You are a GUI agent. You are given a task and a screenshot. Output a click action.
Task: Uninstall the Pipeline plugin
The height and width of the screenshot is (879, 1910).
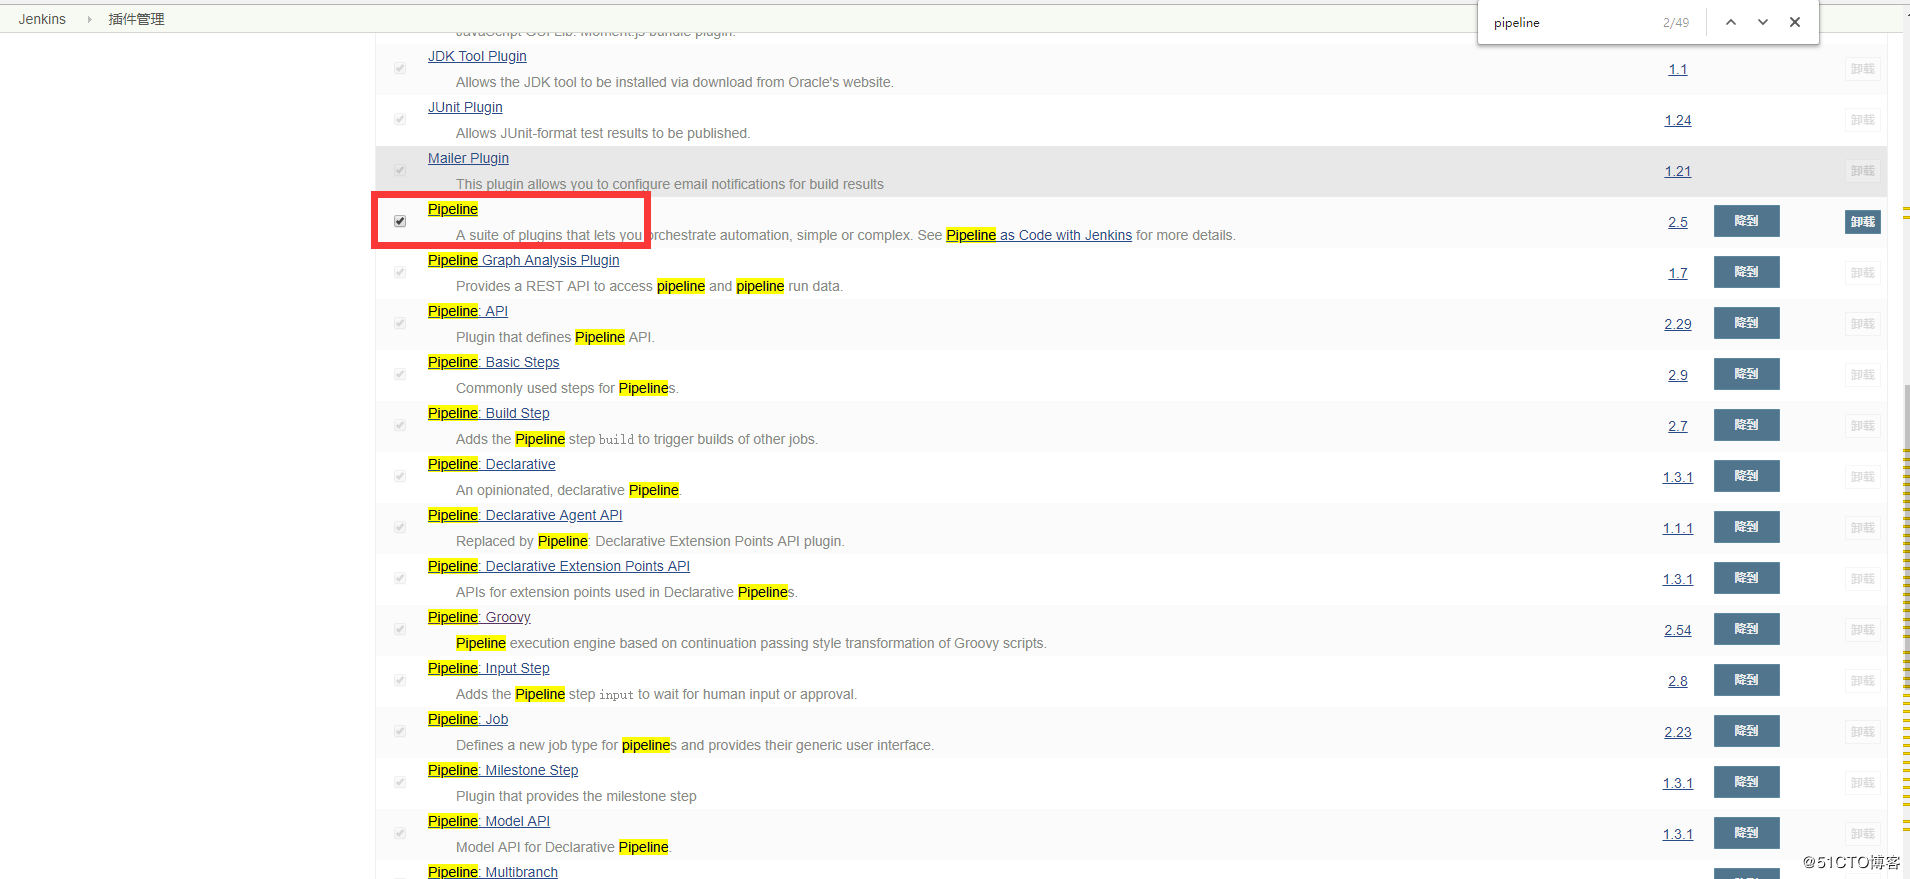[x=1863, y=222]
